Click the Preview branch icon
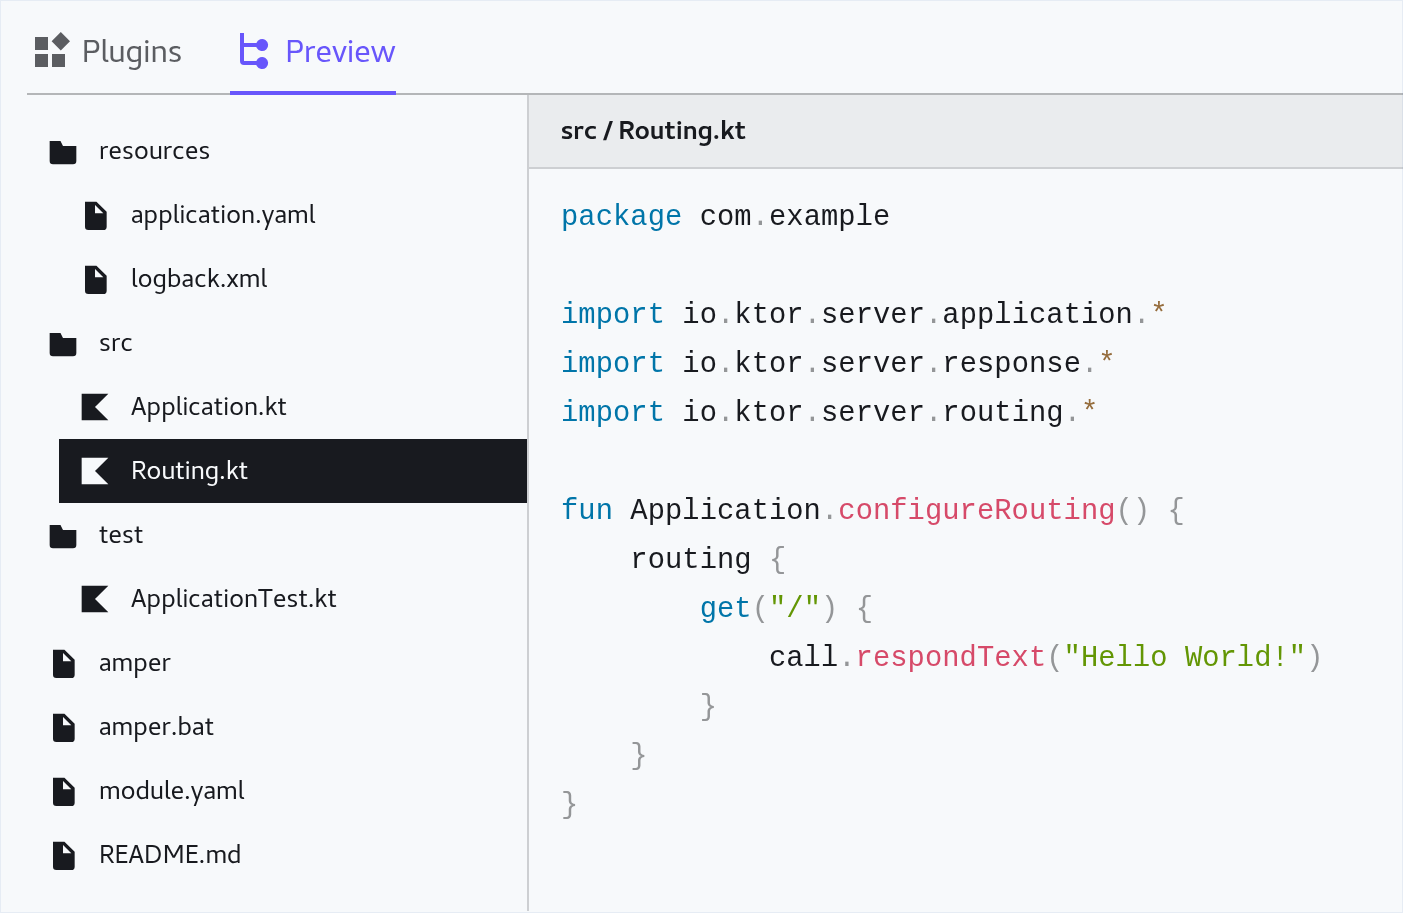Viewport: 1403px width, 913px height. coord(254,50)
